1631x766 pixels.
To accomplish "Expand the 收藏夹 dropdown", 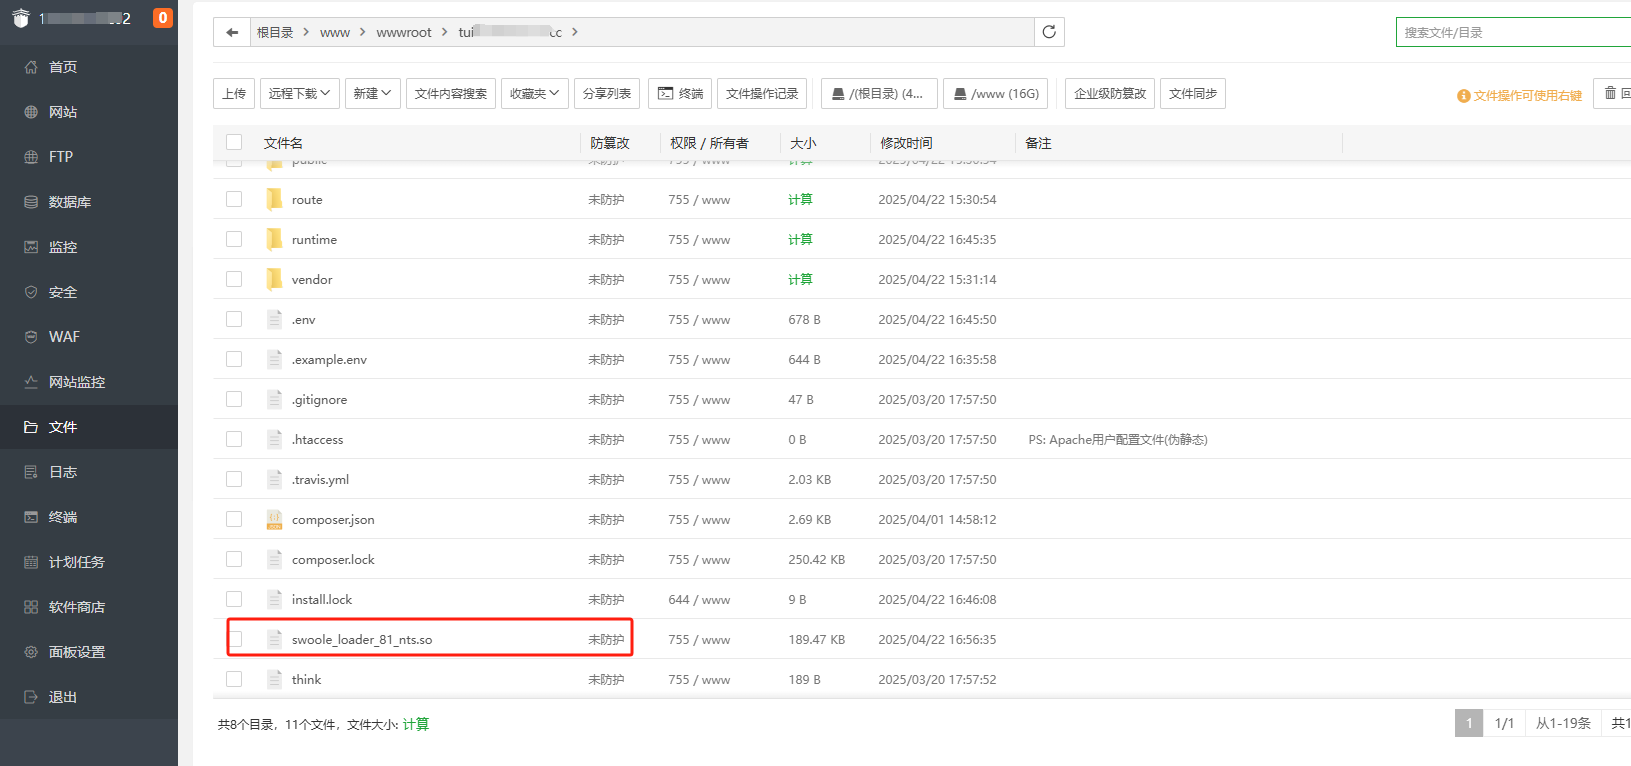I will tap(534, 93).
